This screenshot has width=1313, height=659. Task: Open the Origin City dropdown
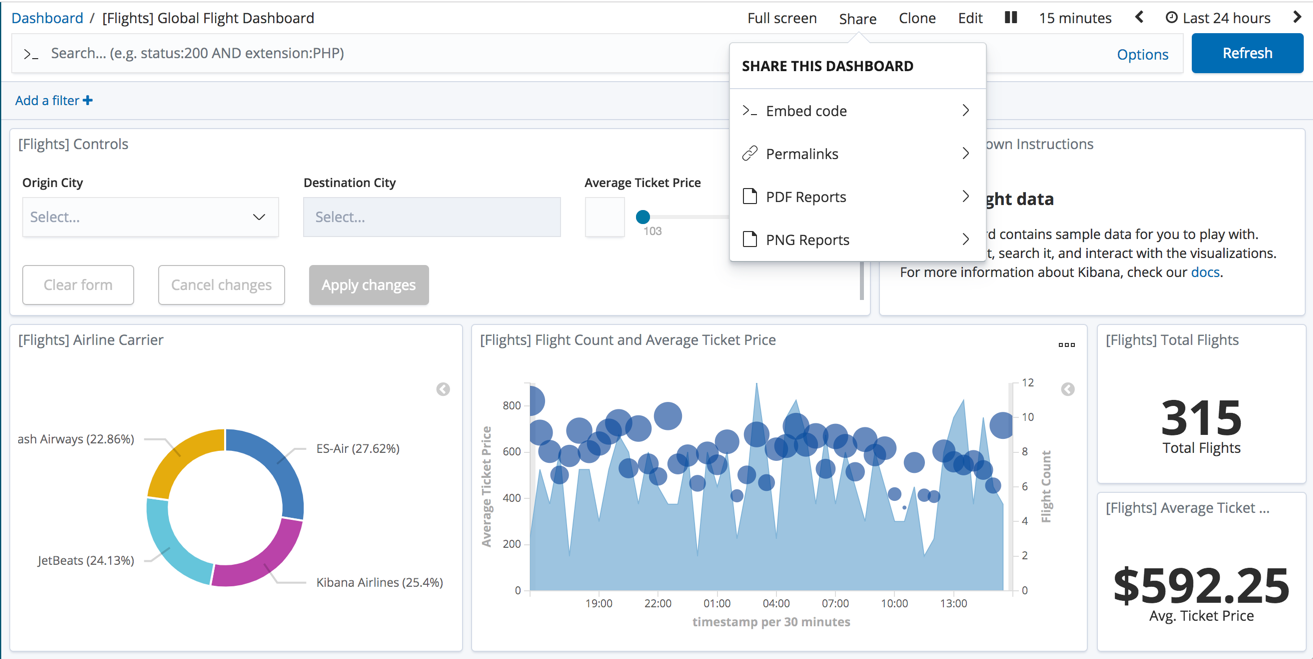[150, 217]
